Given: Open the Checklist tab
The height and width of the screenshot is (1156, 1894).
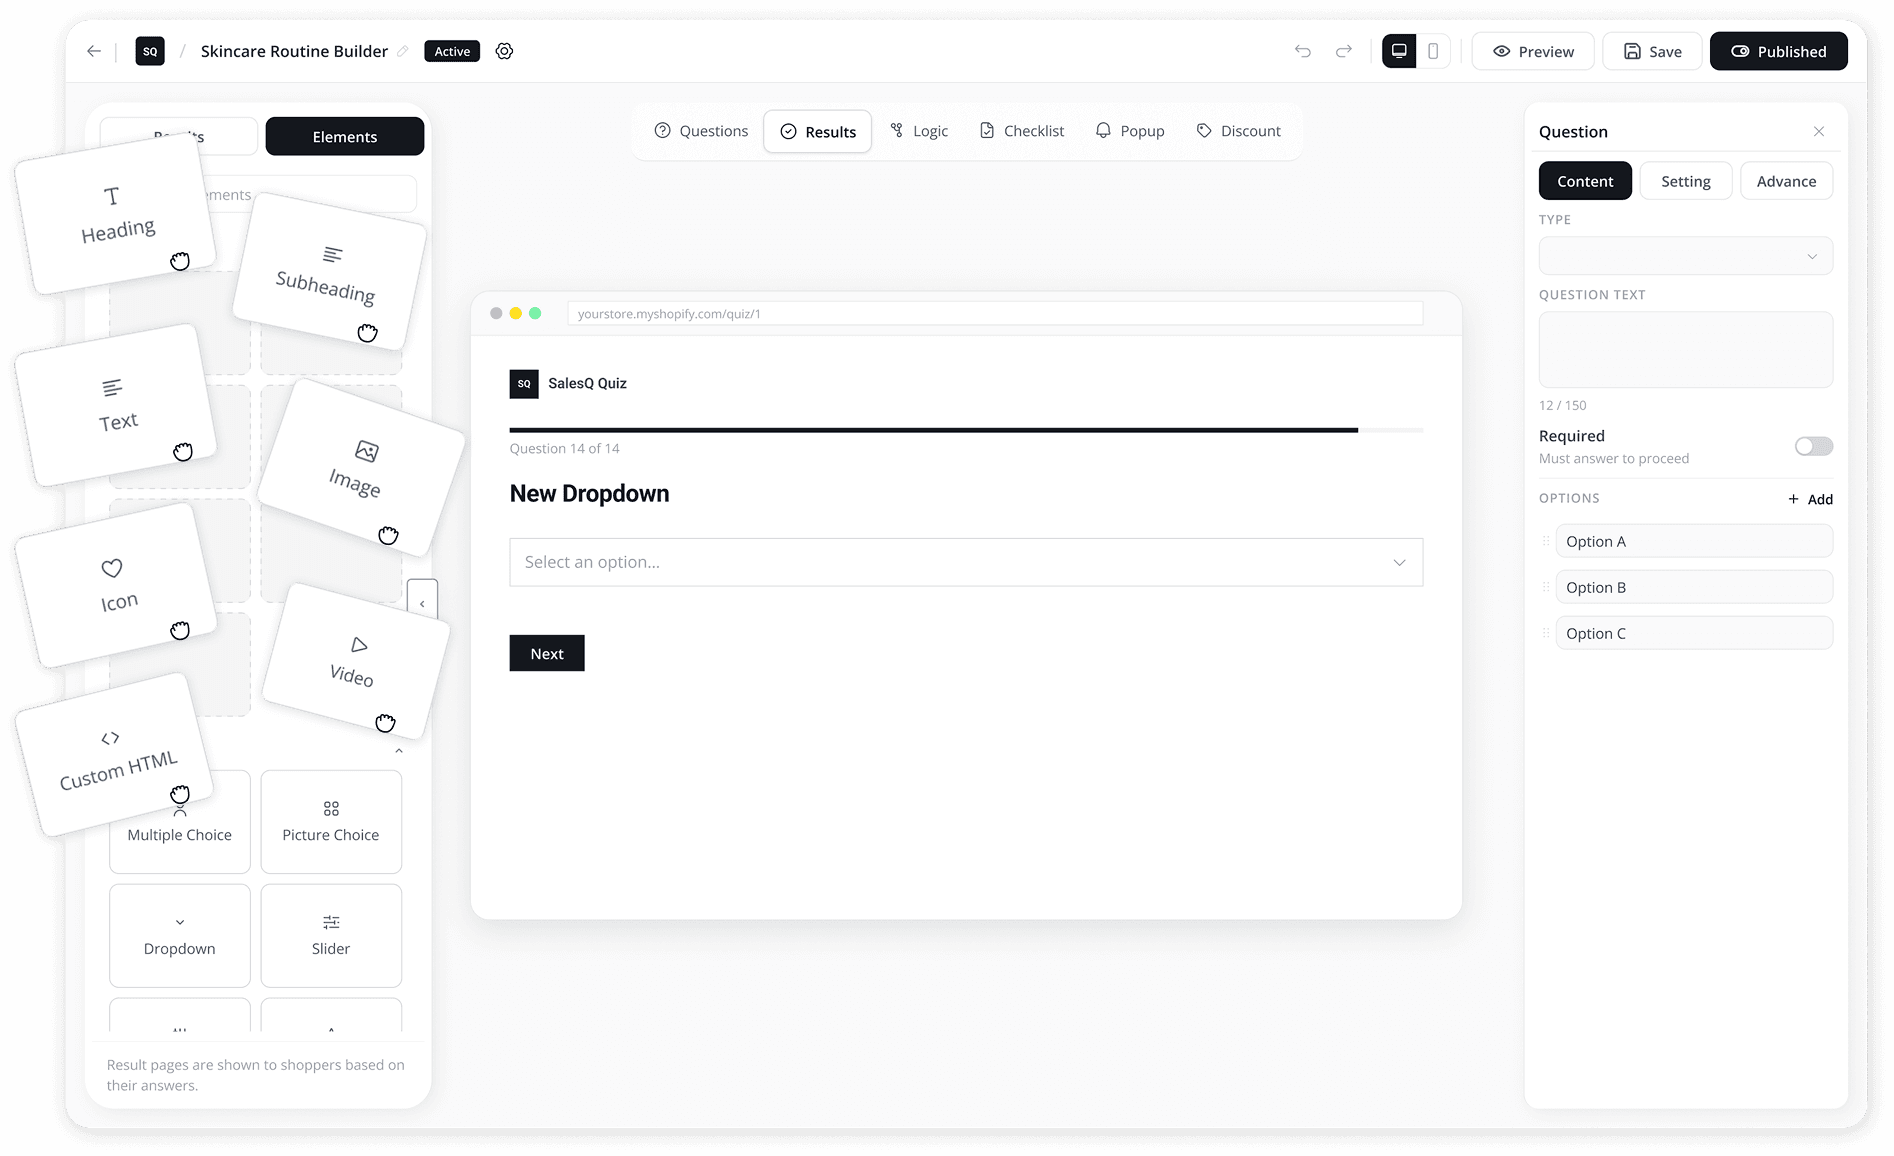Looking at the screenshot, I should coord(1022,131).
